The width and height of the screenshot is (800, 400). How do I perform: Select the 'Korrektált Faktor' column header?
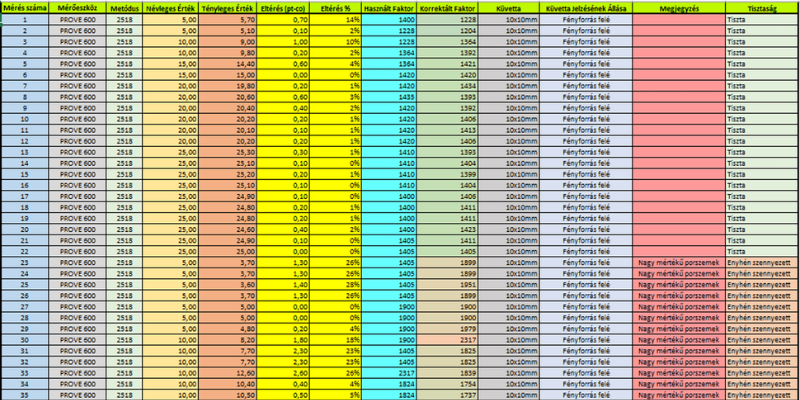pyautogui.click(x=447, y=7)
